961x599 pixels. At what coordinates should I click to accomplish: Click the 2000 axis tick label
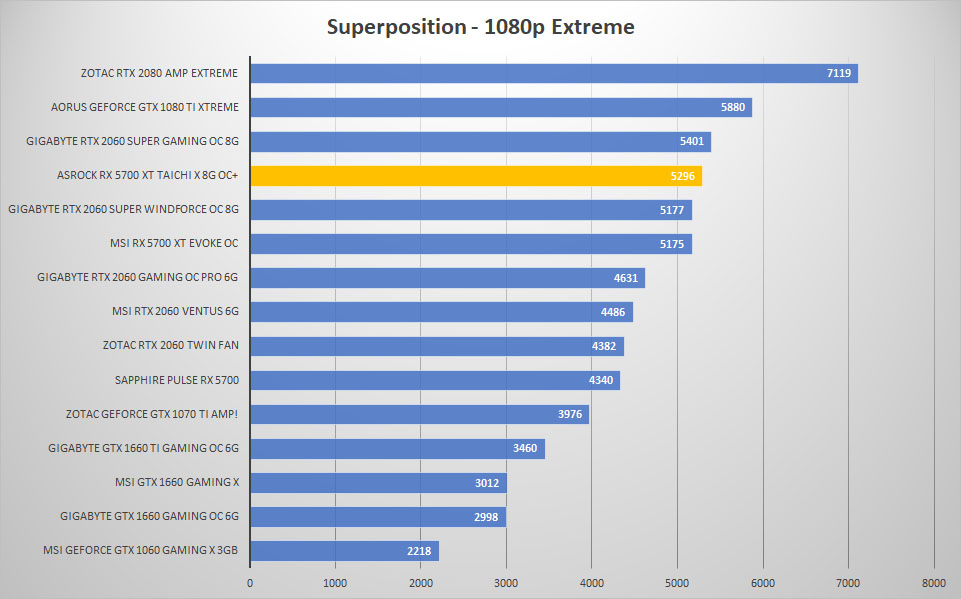[x=420, y=583]
